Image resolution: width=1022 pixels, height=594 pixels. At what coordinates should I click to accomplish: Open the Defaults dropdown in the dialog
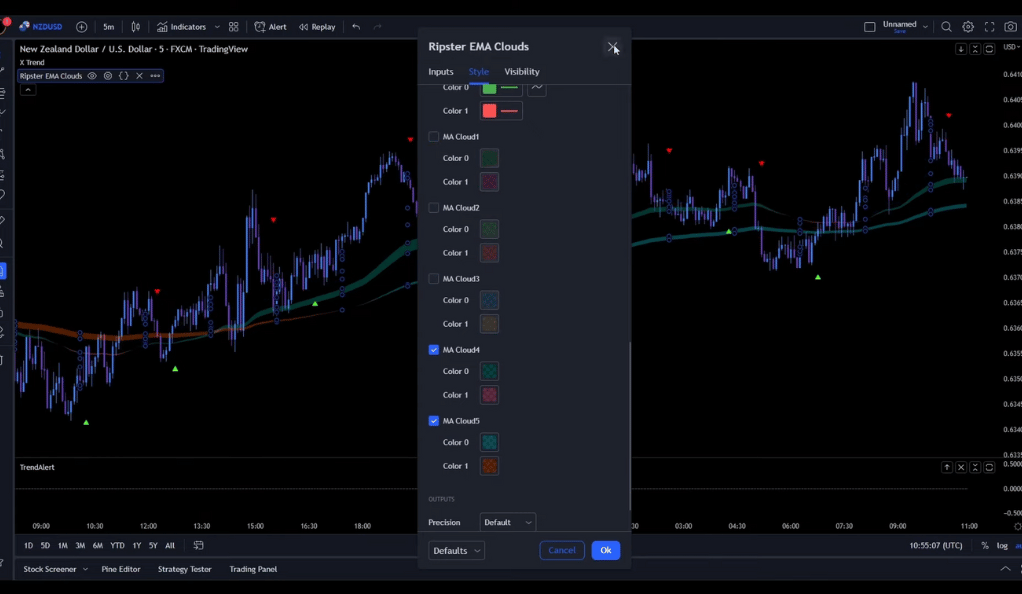[x=456, y=550]
